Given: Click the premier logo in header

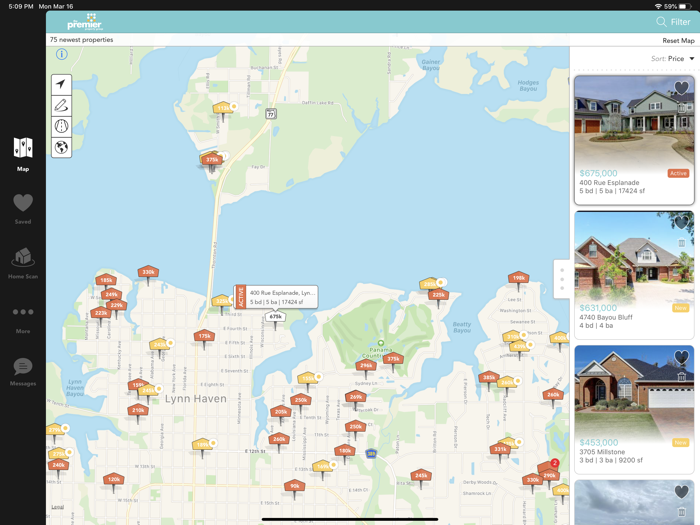Looking at the screenshot, I should [85, 22].
